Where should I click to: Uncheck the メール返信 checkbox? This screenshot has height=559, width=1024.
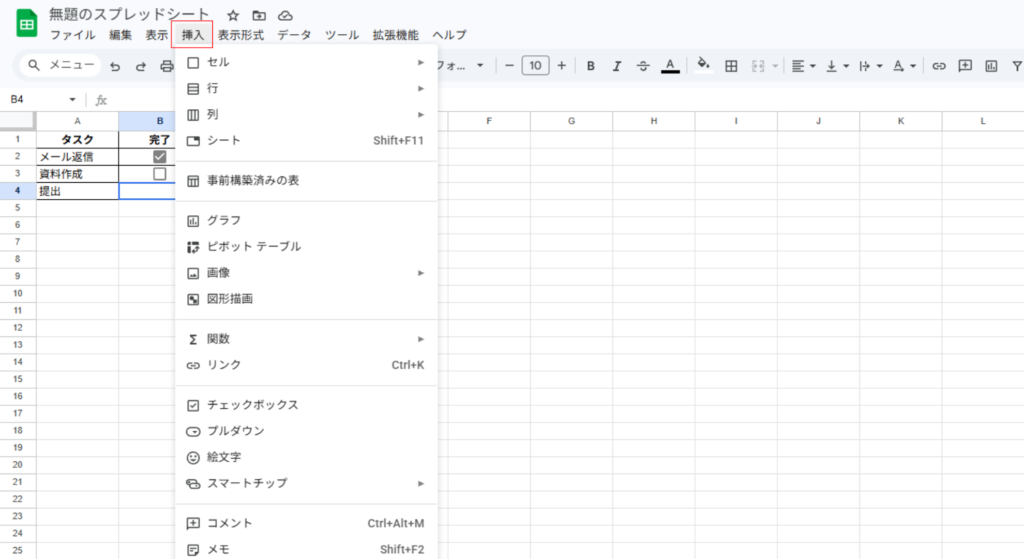[159, 157]
